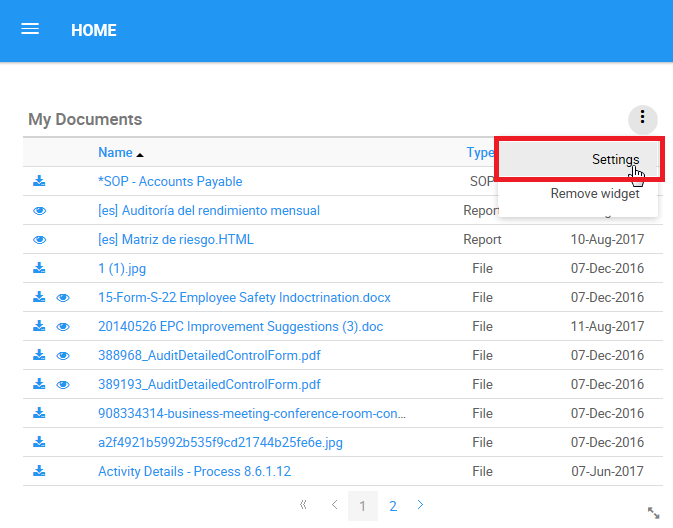Open the hamburger navigation menu
This screenshot has width=673, height=528.
coord(30,29)
